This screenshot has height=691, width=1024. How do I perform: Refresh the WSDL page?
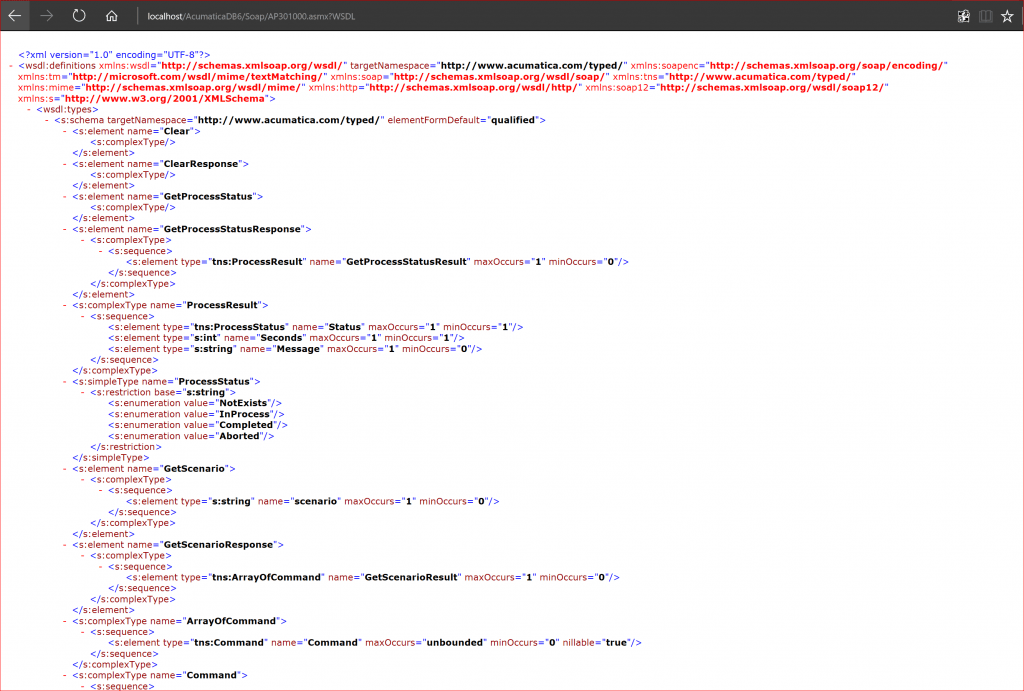[79, 16]
